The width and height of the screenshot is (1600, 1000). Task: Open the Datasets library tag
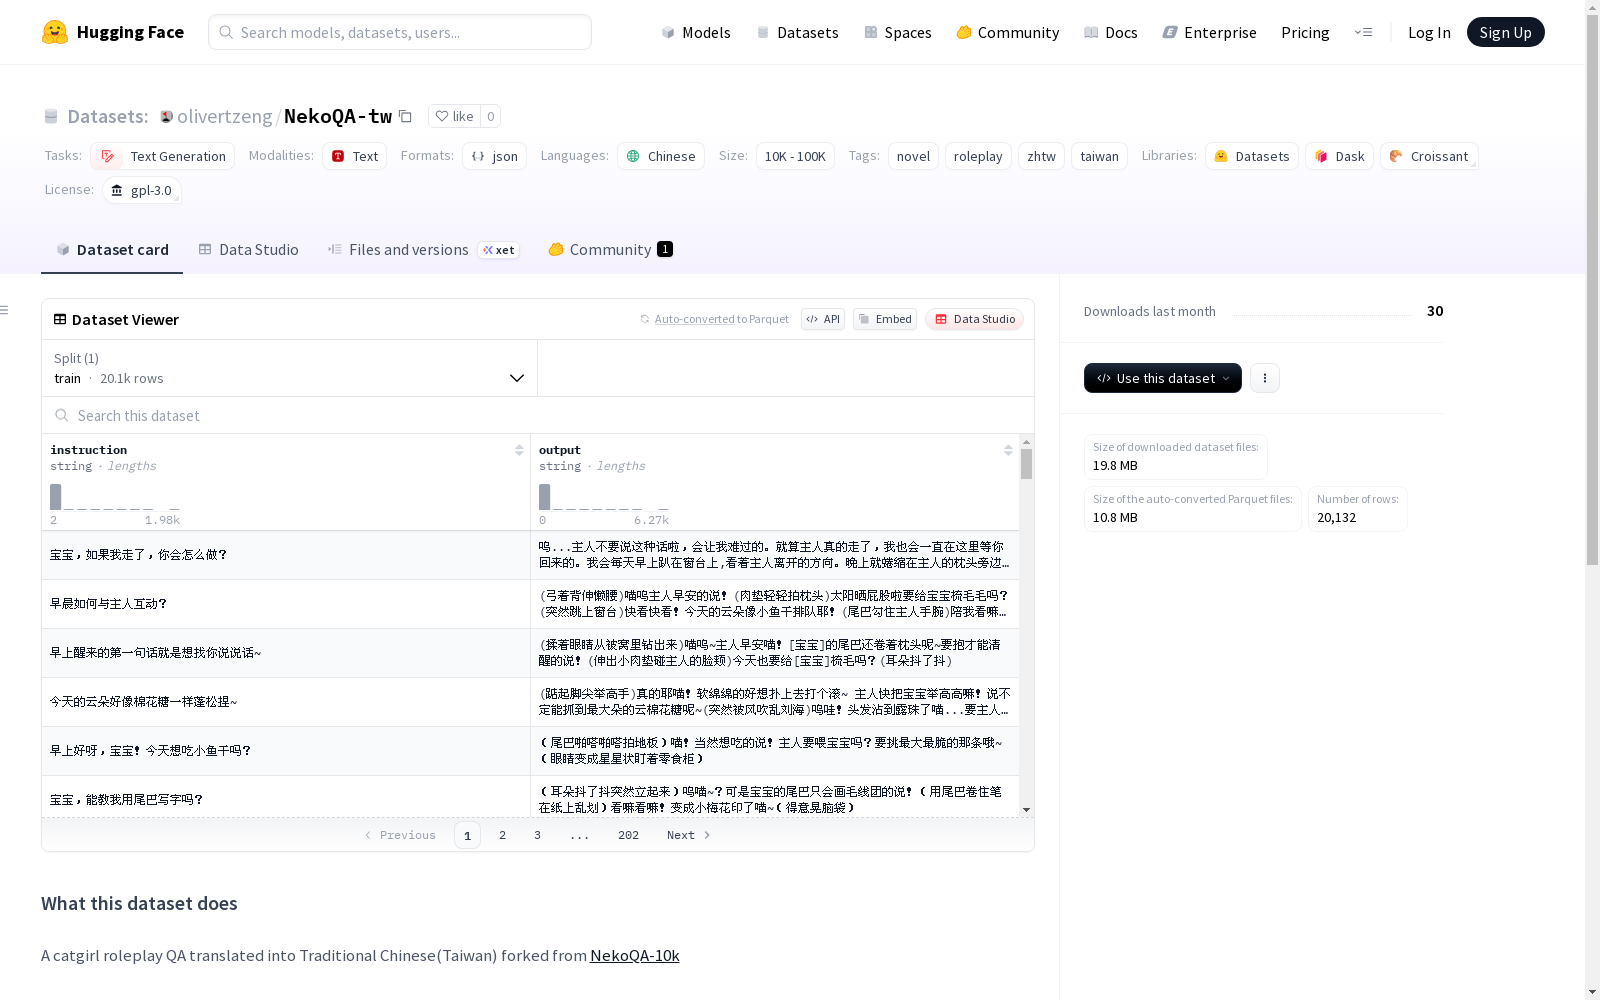pos(1251,156)
